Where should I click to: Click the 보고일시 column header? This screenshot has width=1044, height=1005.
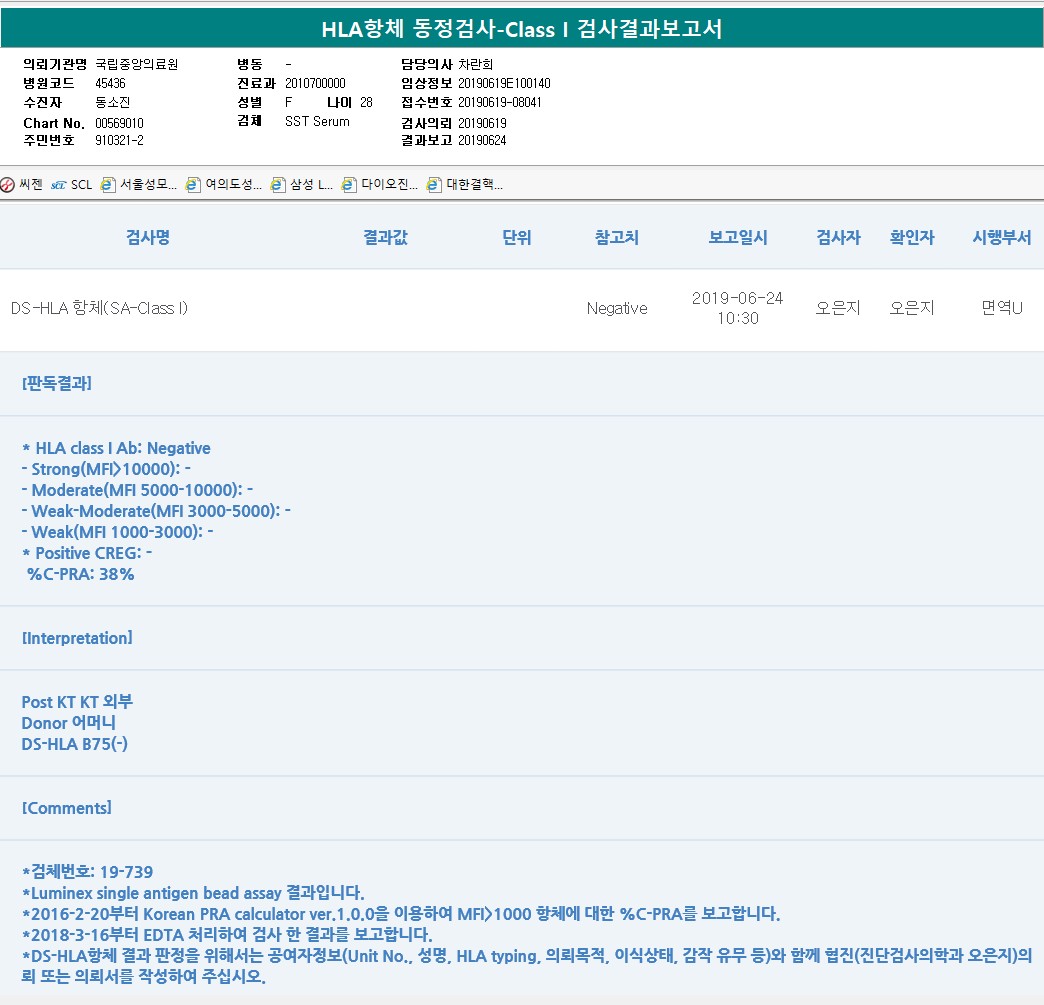(x=738, y=238)
